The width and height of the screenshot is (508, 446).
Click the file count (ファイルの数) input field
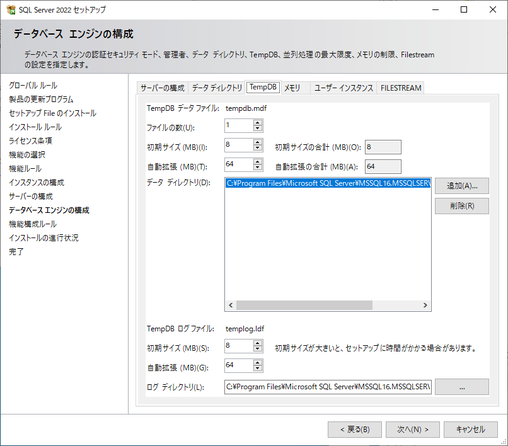tap(239, 126)
